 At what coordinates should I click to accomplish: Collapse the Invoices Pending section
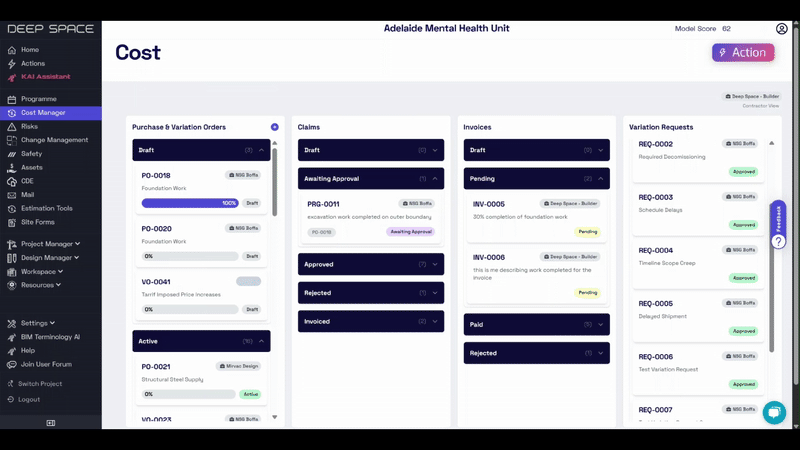click(x=537, y=179)
